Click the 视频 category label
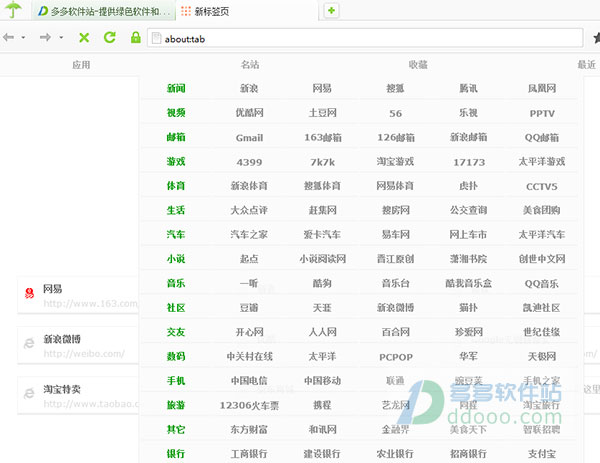 tap(176, 113)
